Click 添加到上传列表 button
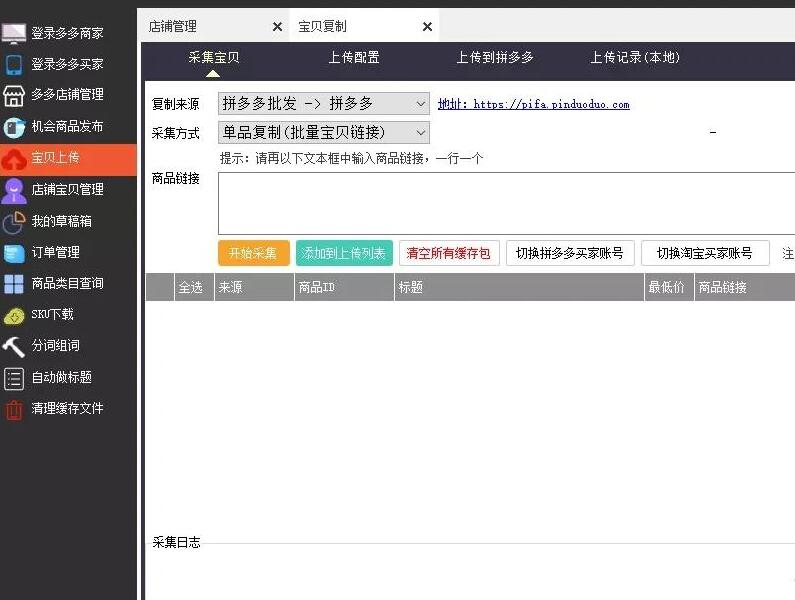This screenshot has width=795, height=600. pyautogui.click(x=344, y=253)
